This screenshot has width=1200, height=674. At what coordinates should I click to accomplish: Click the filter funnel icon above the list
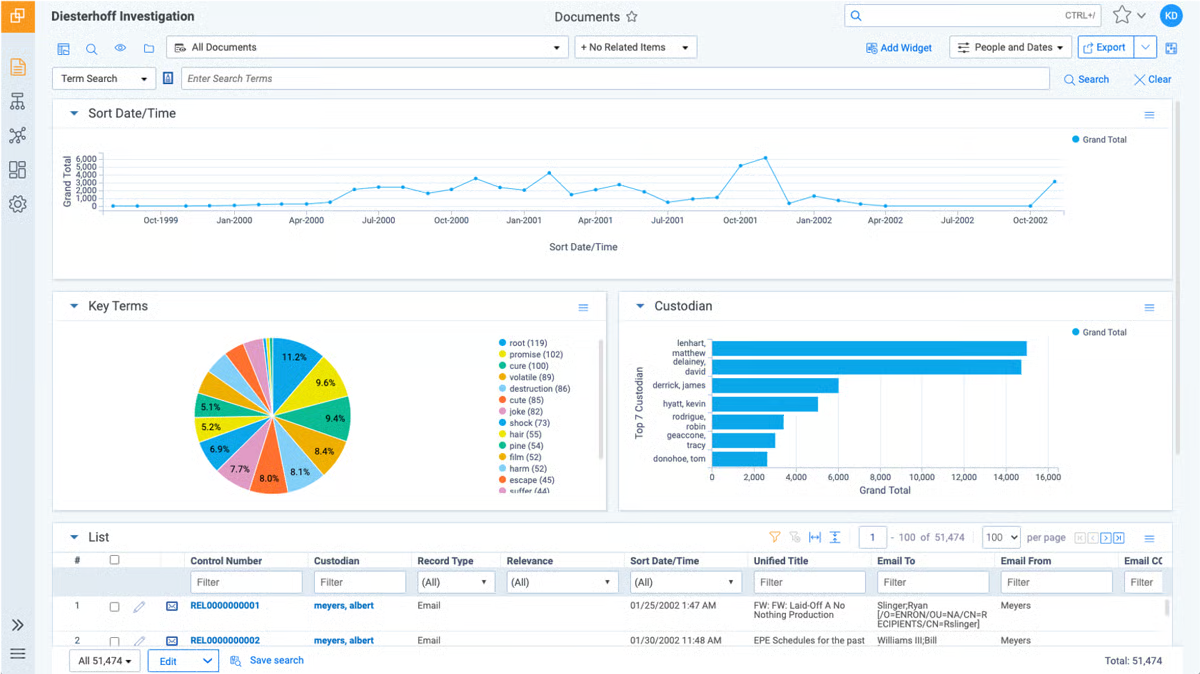(774, 538)
